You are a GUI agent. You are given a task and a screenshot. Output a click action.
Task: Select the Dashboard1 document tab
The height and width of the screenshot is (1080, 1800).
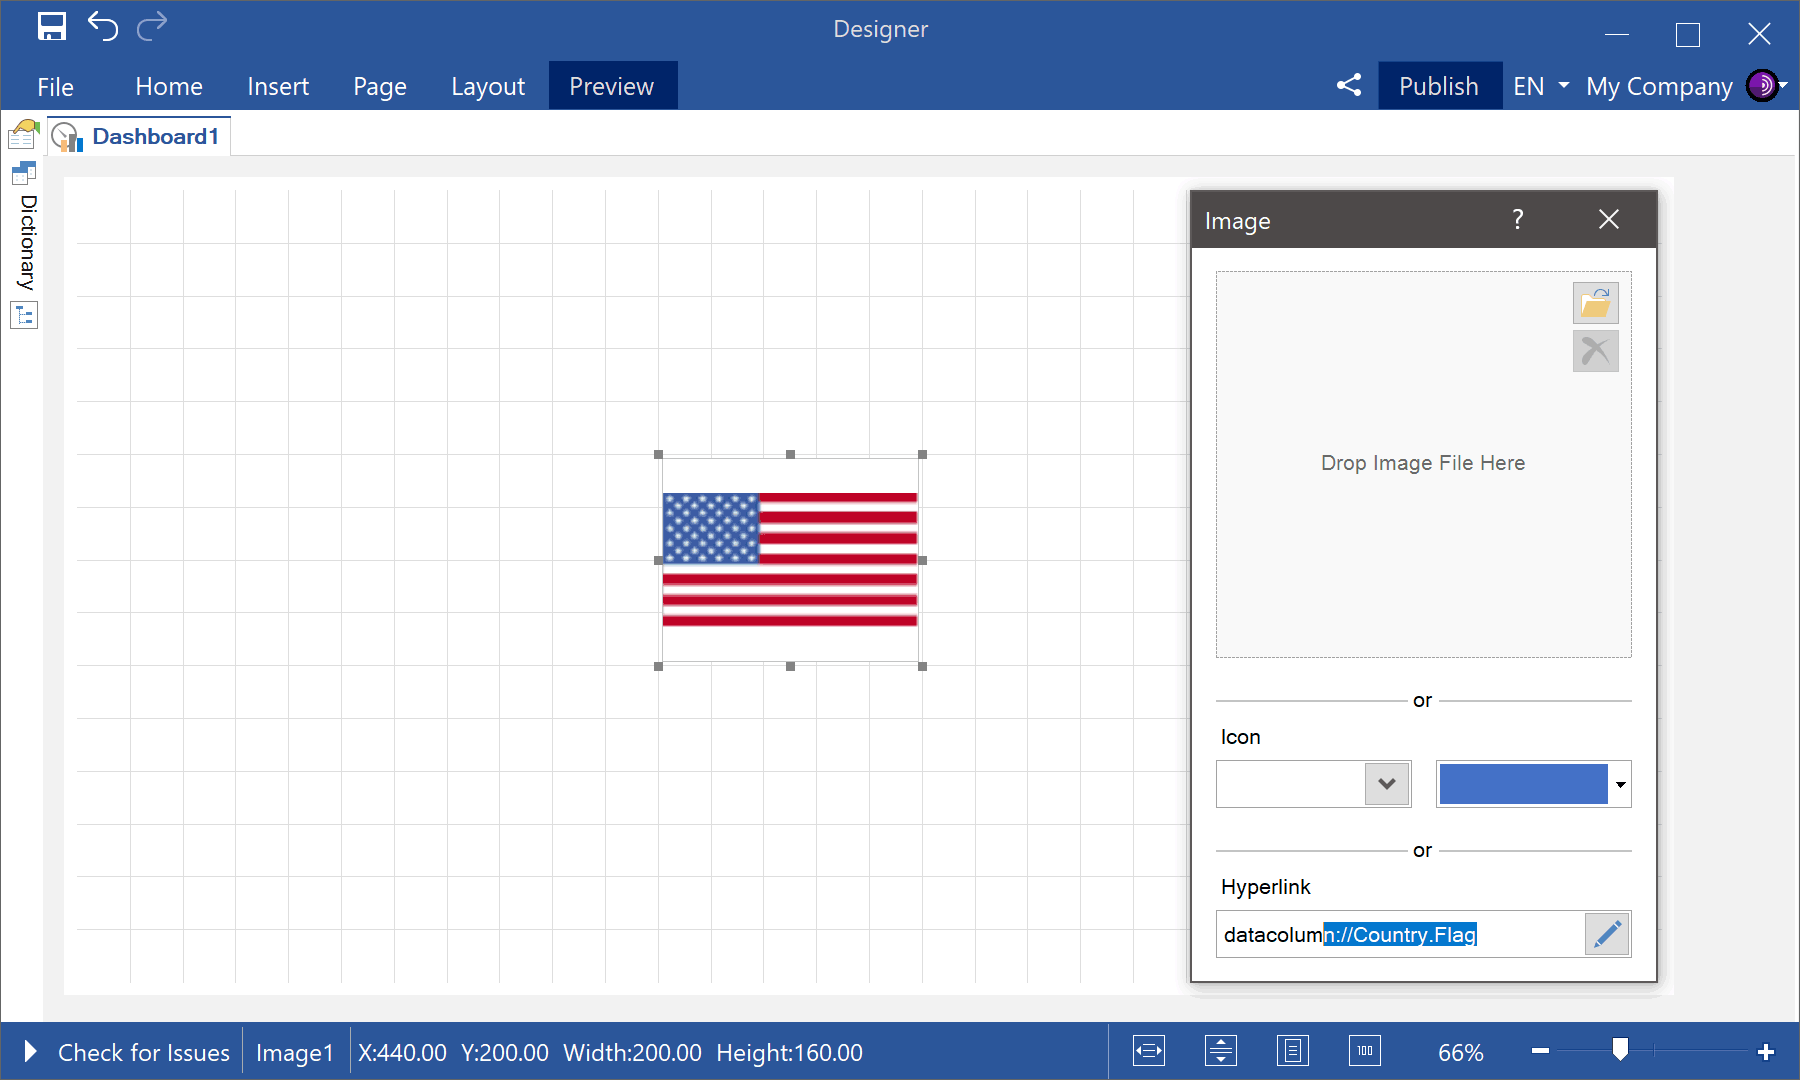[140, 136]
